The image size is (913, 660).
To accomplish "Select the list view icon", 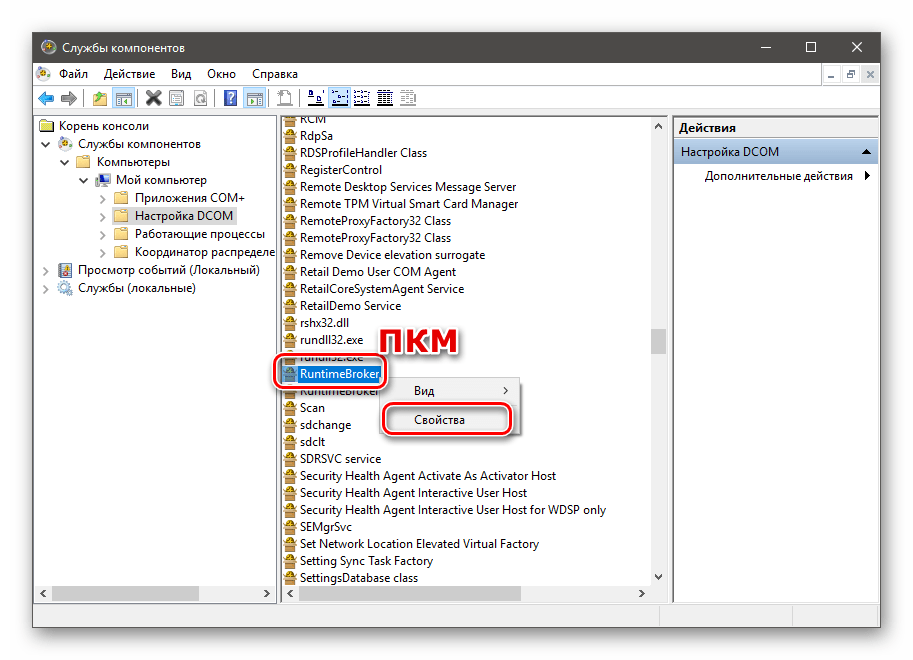I will 362,98.
